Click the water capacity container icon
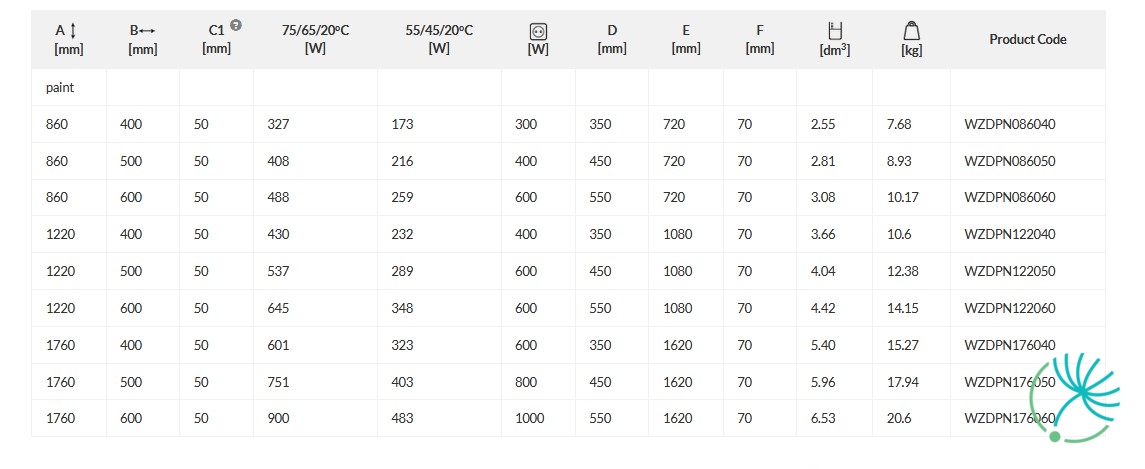Image resolution: width=1145 pixels, height=469 pixels. tap(835, 31)
